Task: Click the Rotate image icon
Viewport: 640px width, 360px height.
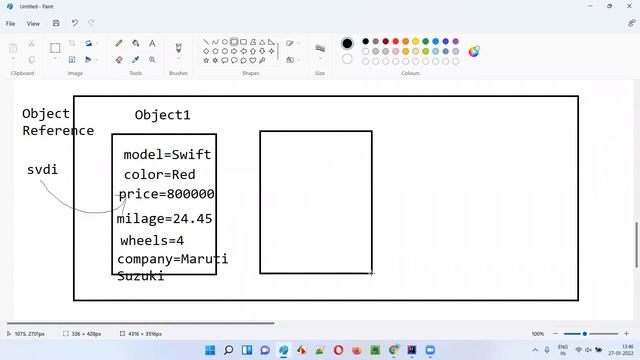Action: point(88,43)
